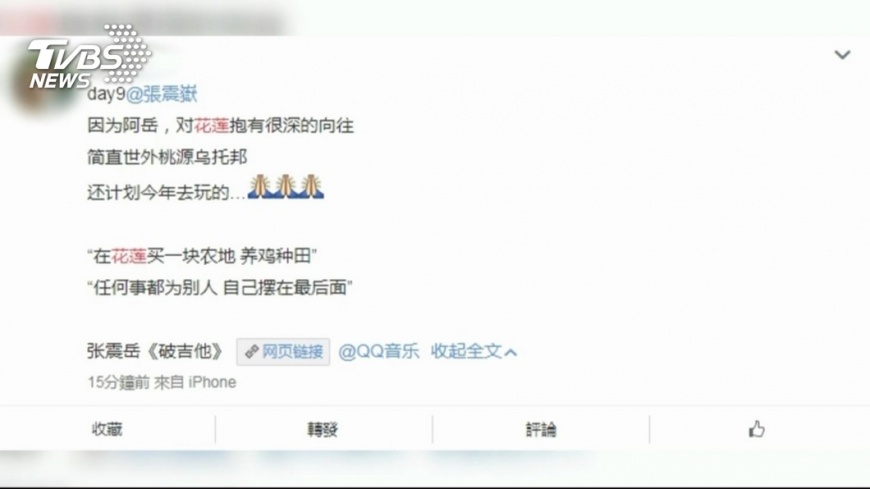This screenshot has height=489, width=870.
Task: Click the collapse arrow beside 收起全文
Action: tap(511, 352)
